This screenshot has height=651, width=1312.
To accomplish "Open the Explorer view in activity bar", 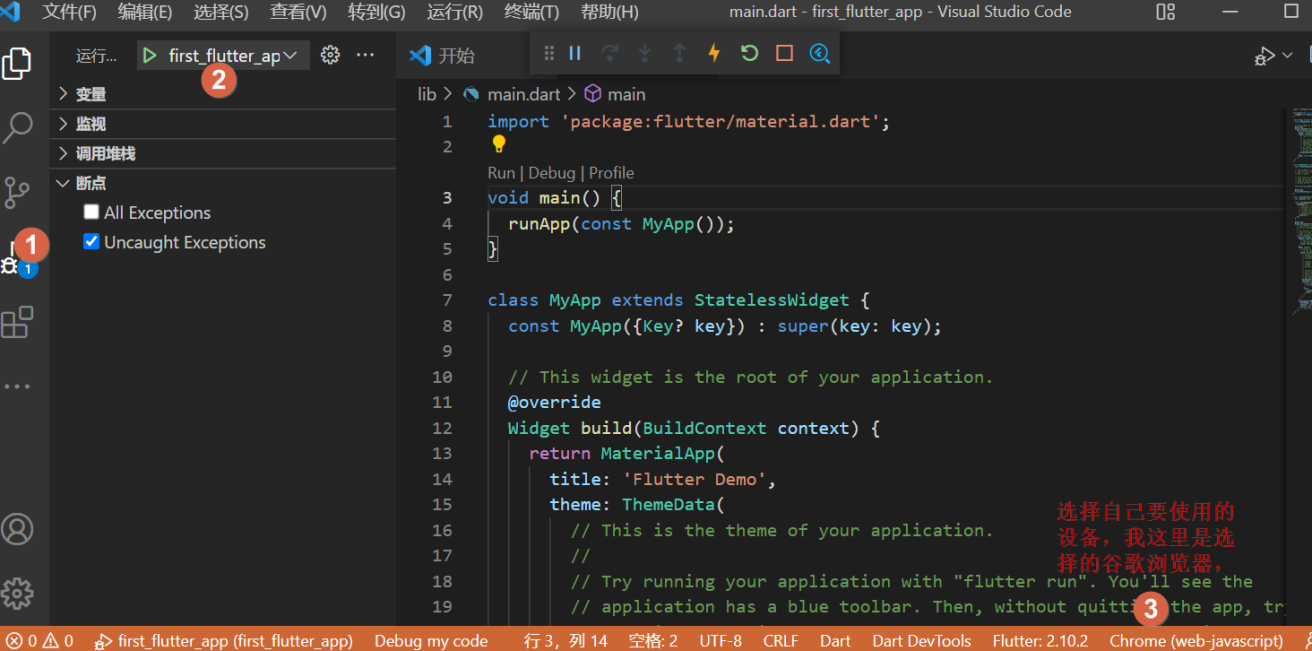I will click(17, 64).
